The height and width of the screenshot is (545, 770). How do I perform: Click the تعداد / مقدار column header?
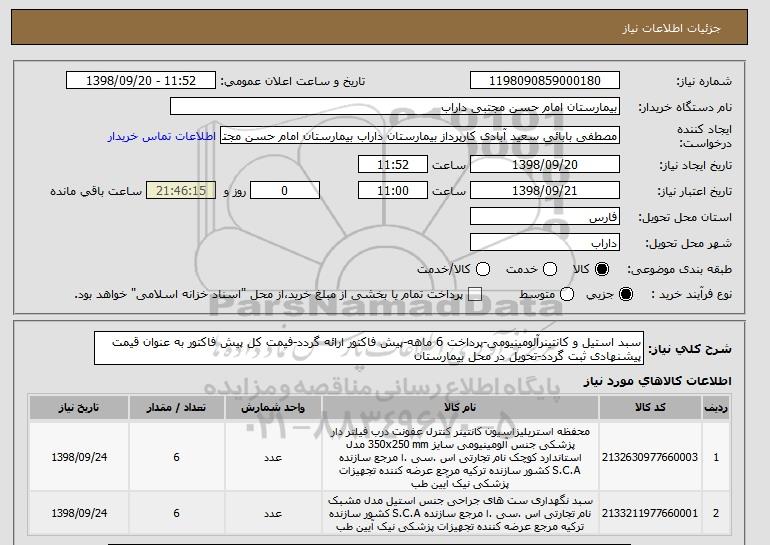point(176,408)
